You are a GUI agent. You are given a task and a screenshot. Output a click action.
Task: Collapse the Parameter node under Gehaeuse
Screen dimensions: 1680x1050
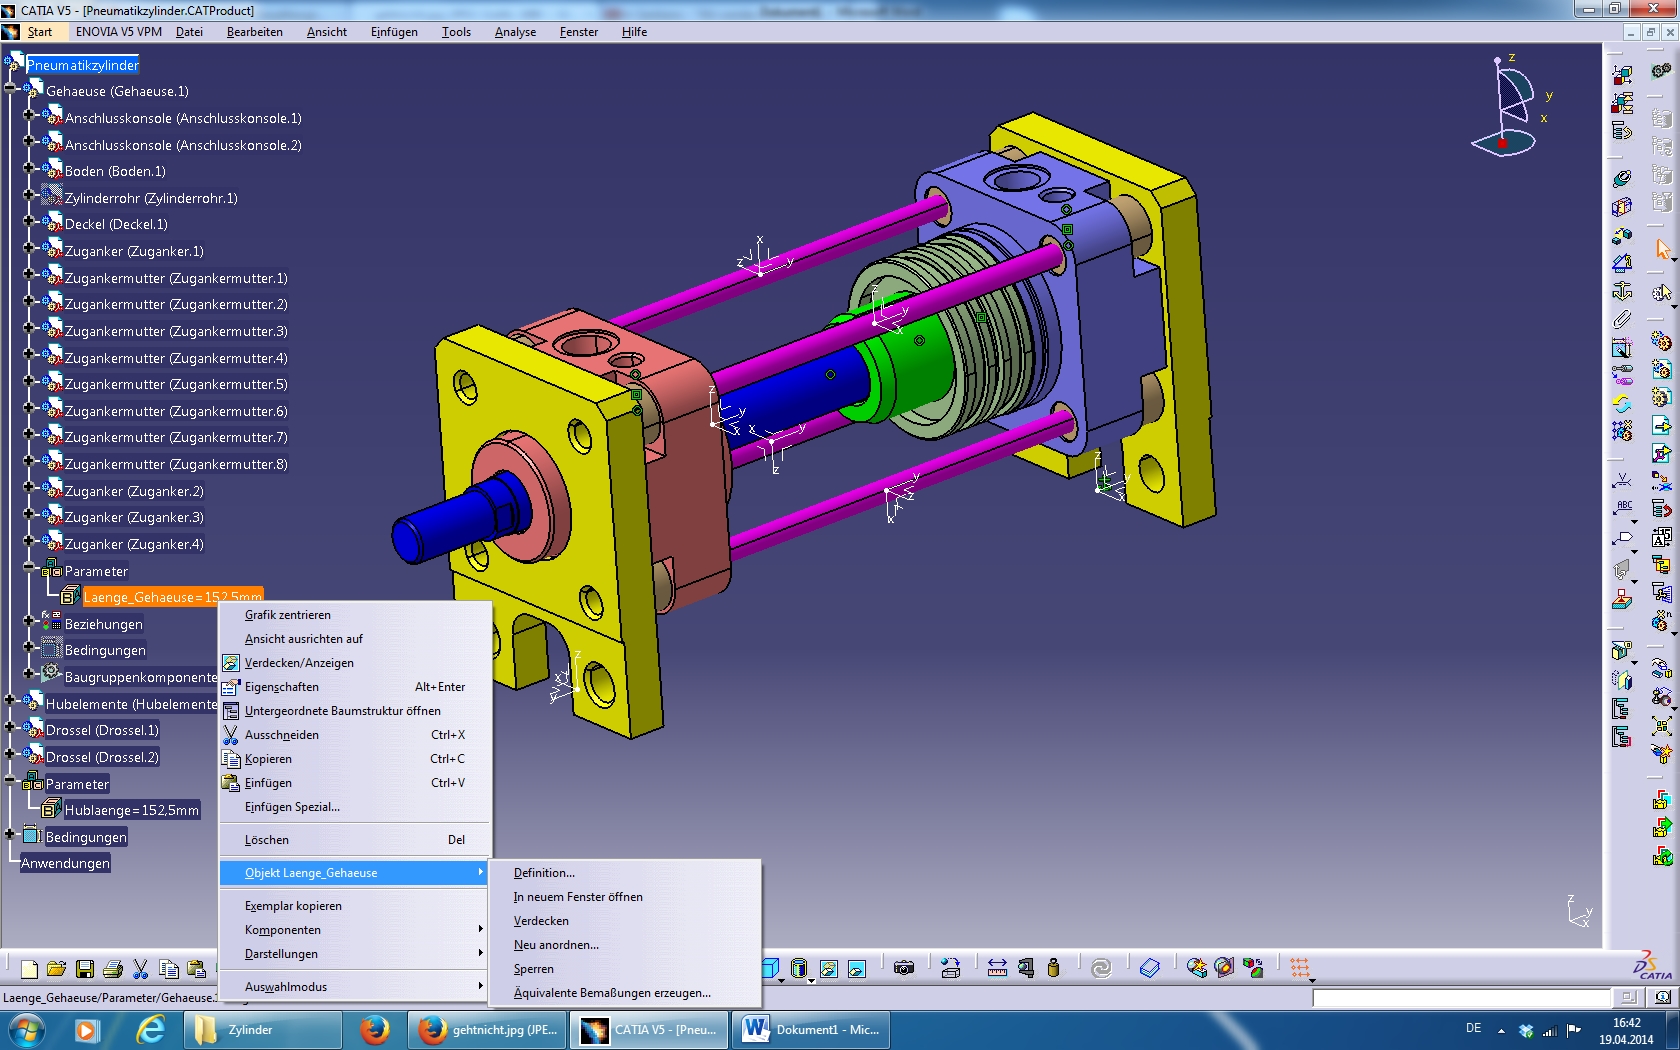29,567
